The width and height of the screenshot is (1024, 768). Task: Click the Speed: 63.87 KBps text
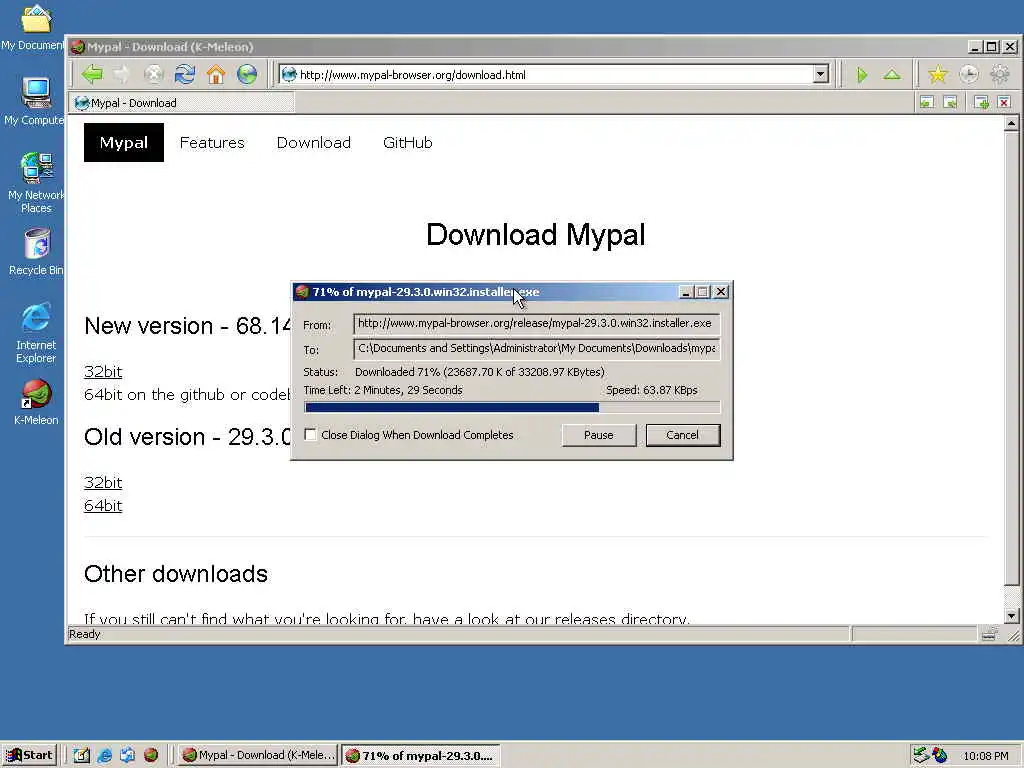pos(652,390)
